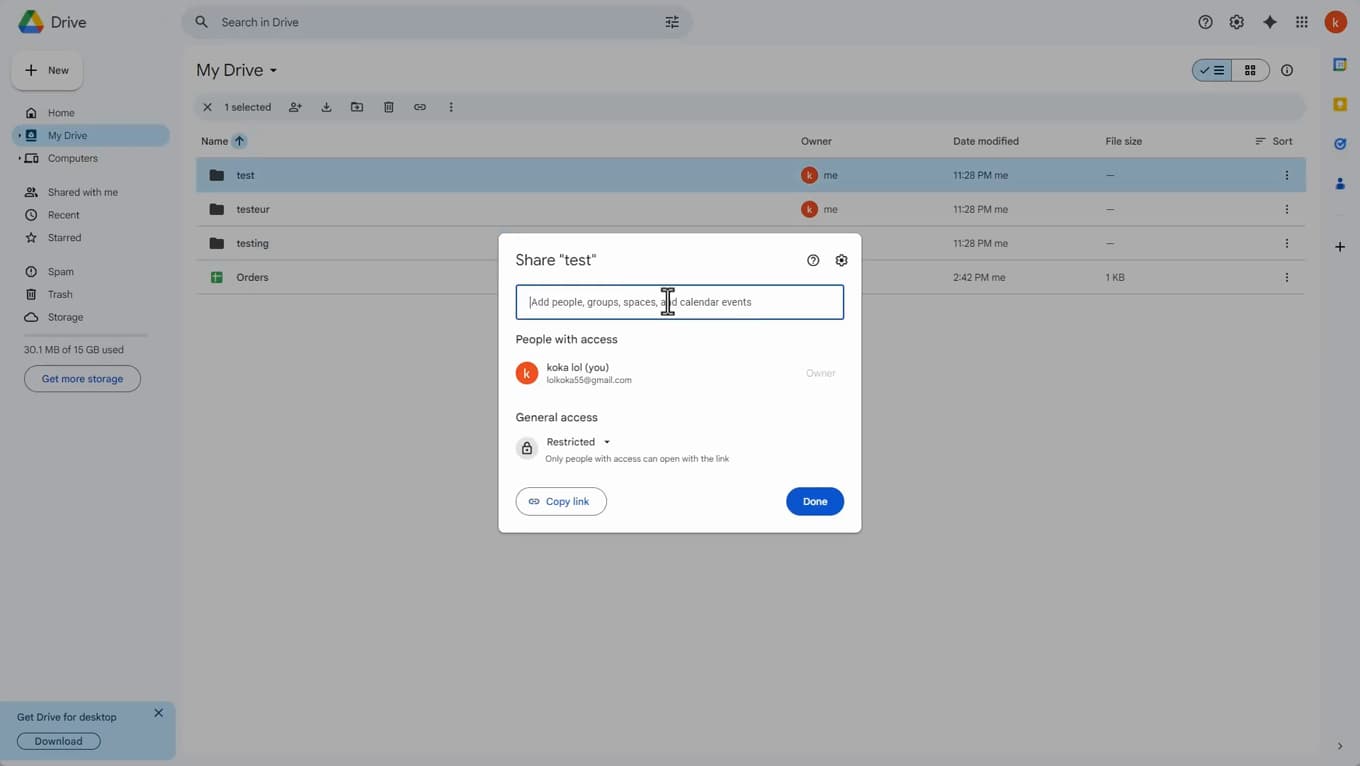
Task: Click the Share toolbar icon
Action: click(295, 107)
